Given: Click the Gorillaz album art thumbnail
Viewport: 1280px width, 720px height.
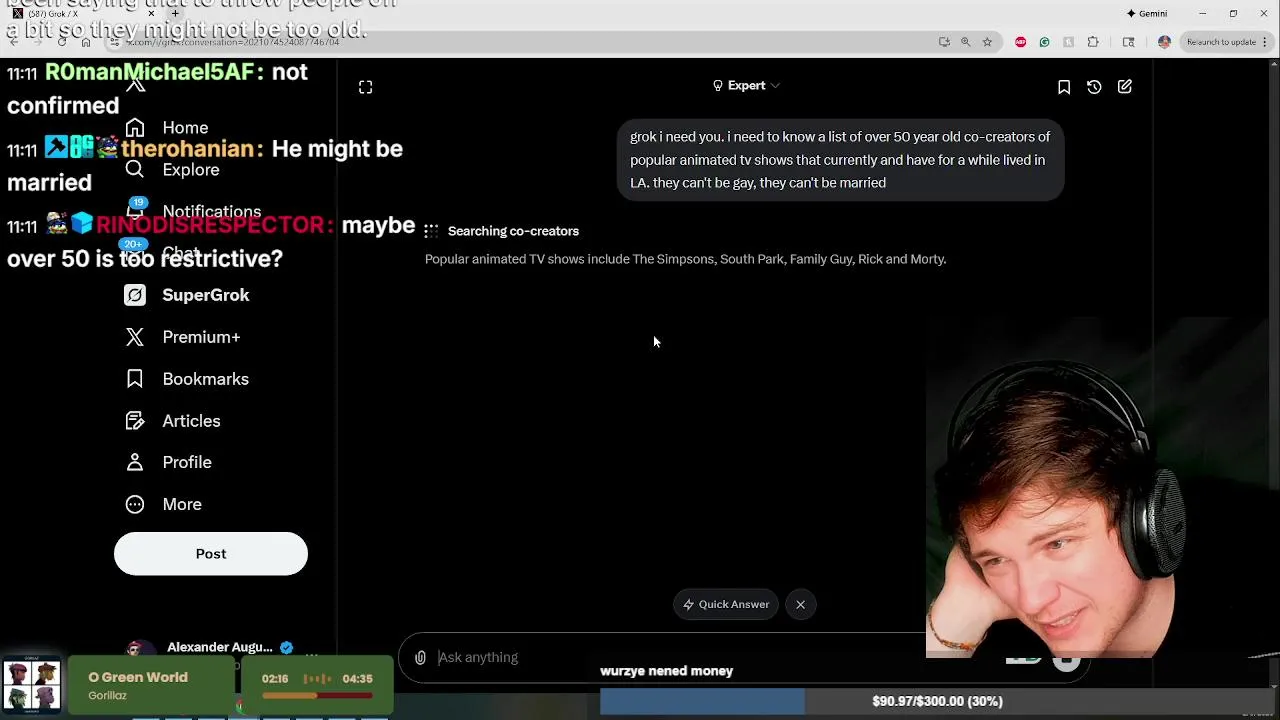Looking at the screenshot, I should (x=32, y=686).
